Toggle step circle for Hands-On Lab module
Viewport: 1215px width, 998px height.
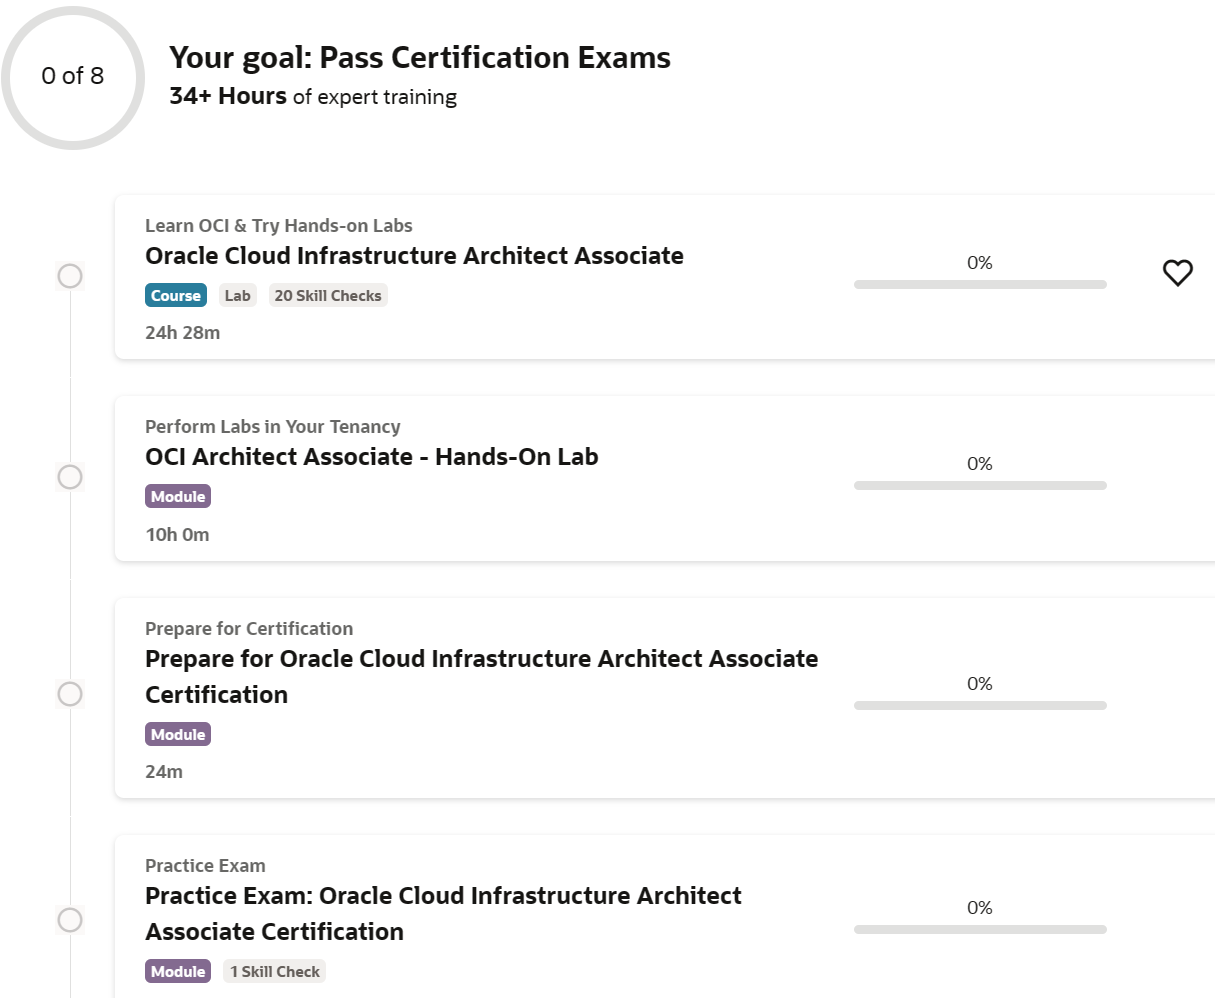[x=70, y=477]
